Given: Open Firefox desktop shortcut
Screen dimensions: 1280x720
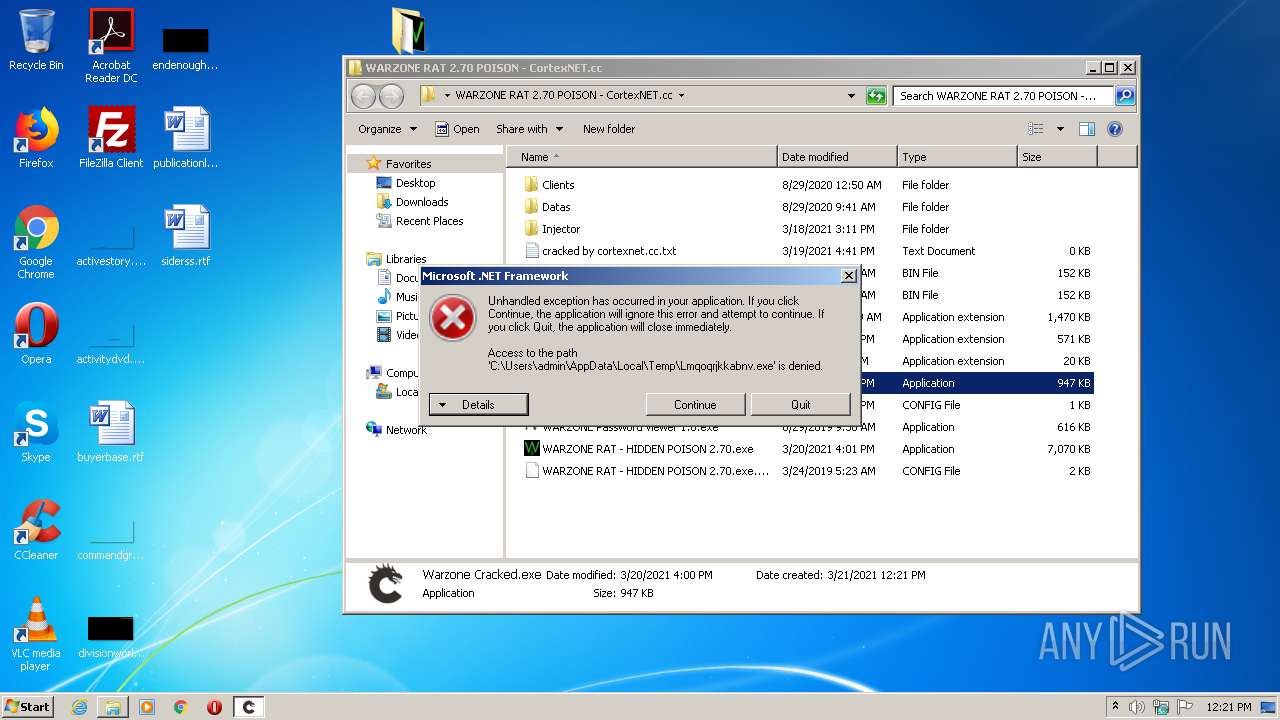Looking at the screenshot, I should coord(36,138).
